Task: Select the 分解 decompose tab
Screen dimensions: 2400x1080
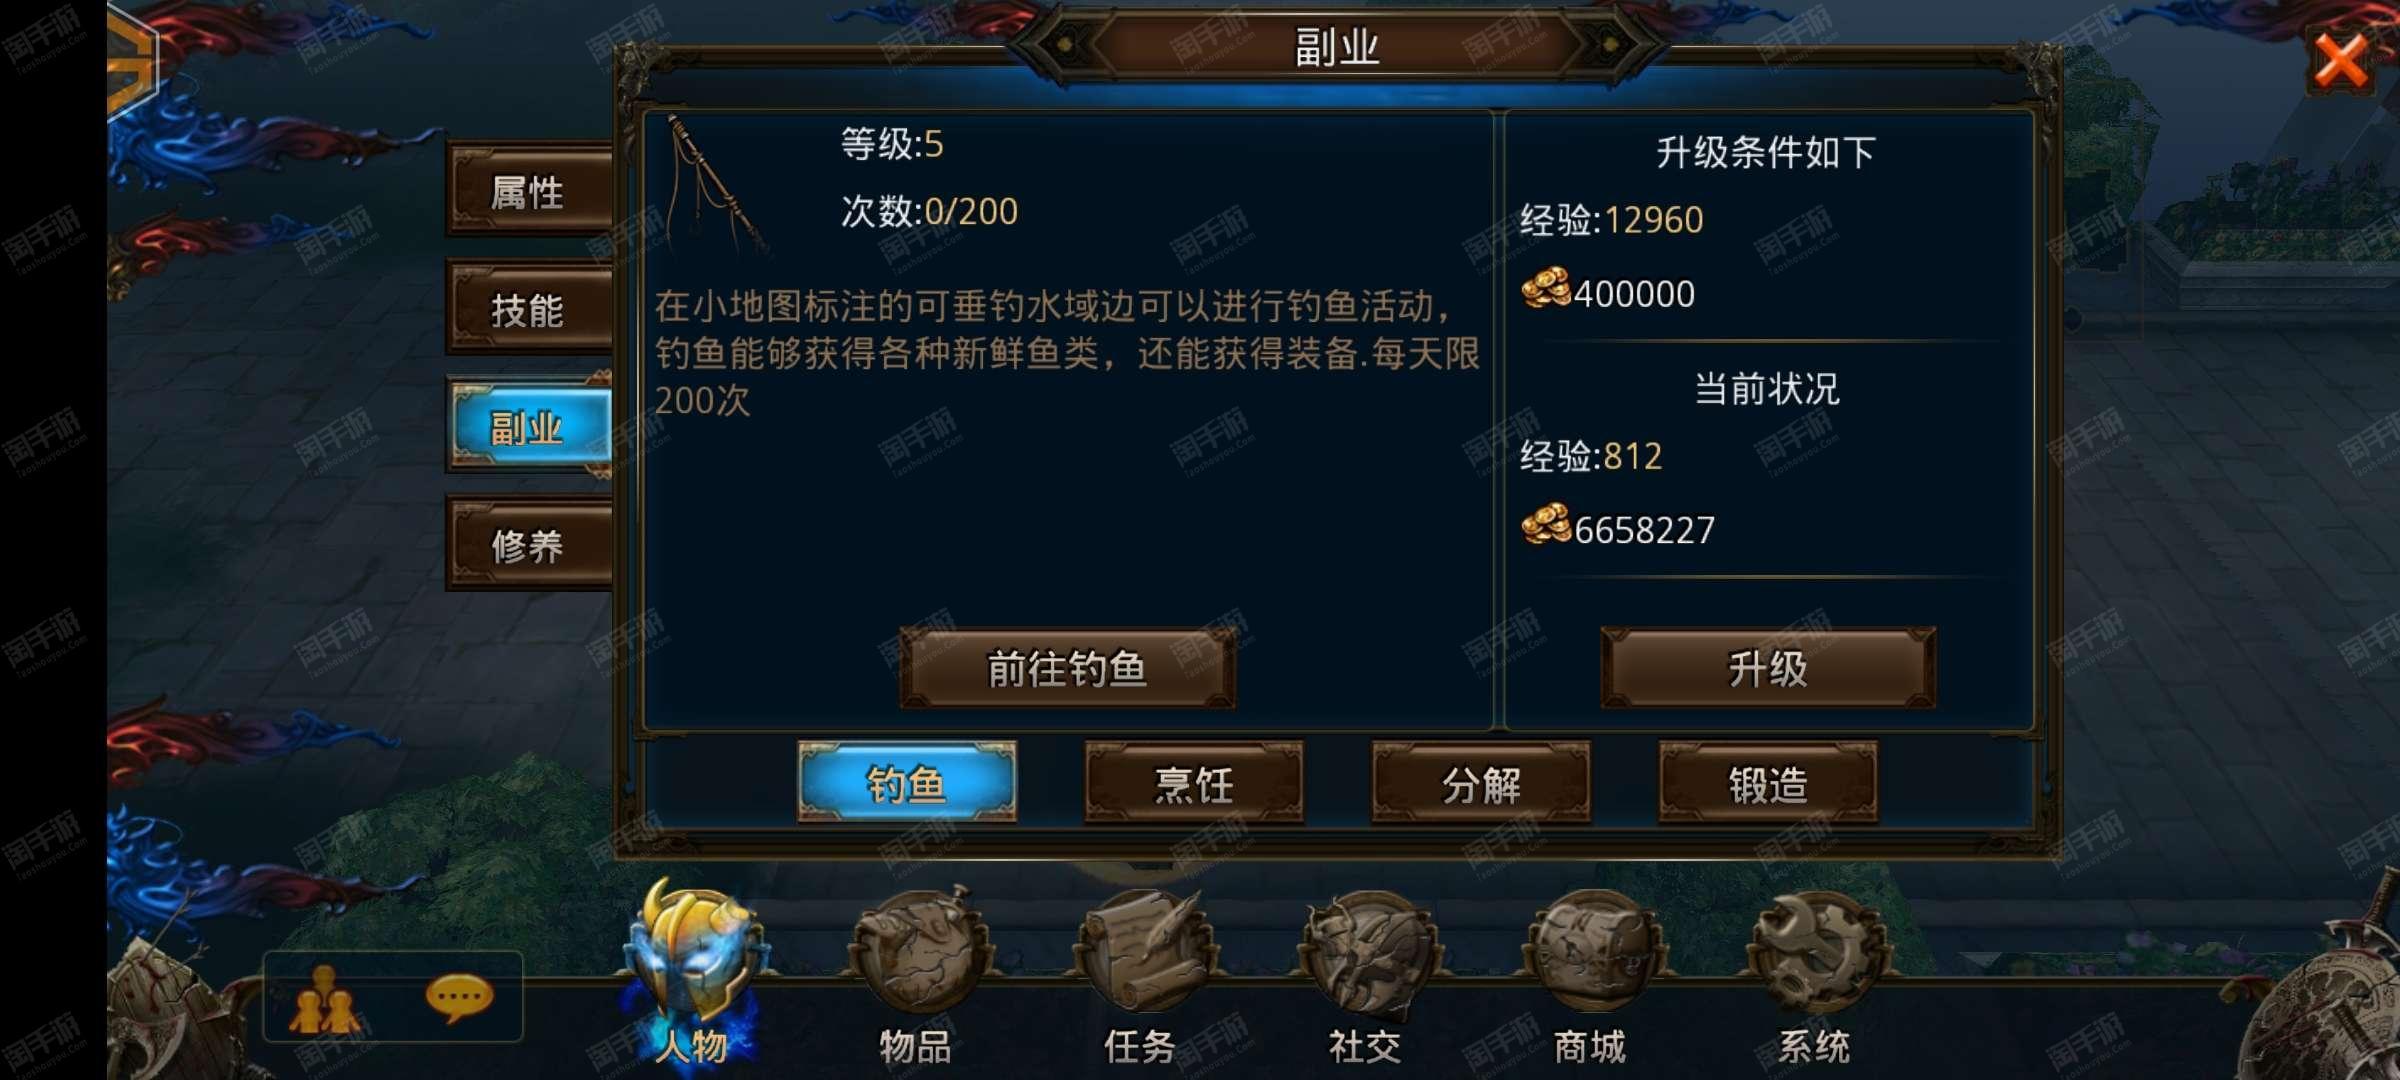Action: tap(1481, 783)
